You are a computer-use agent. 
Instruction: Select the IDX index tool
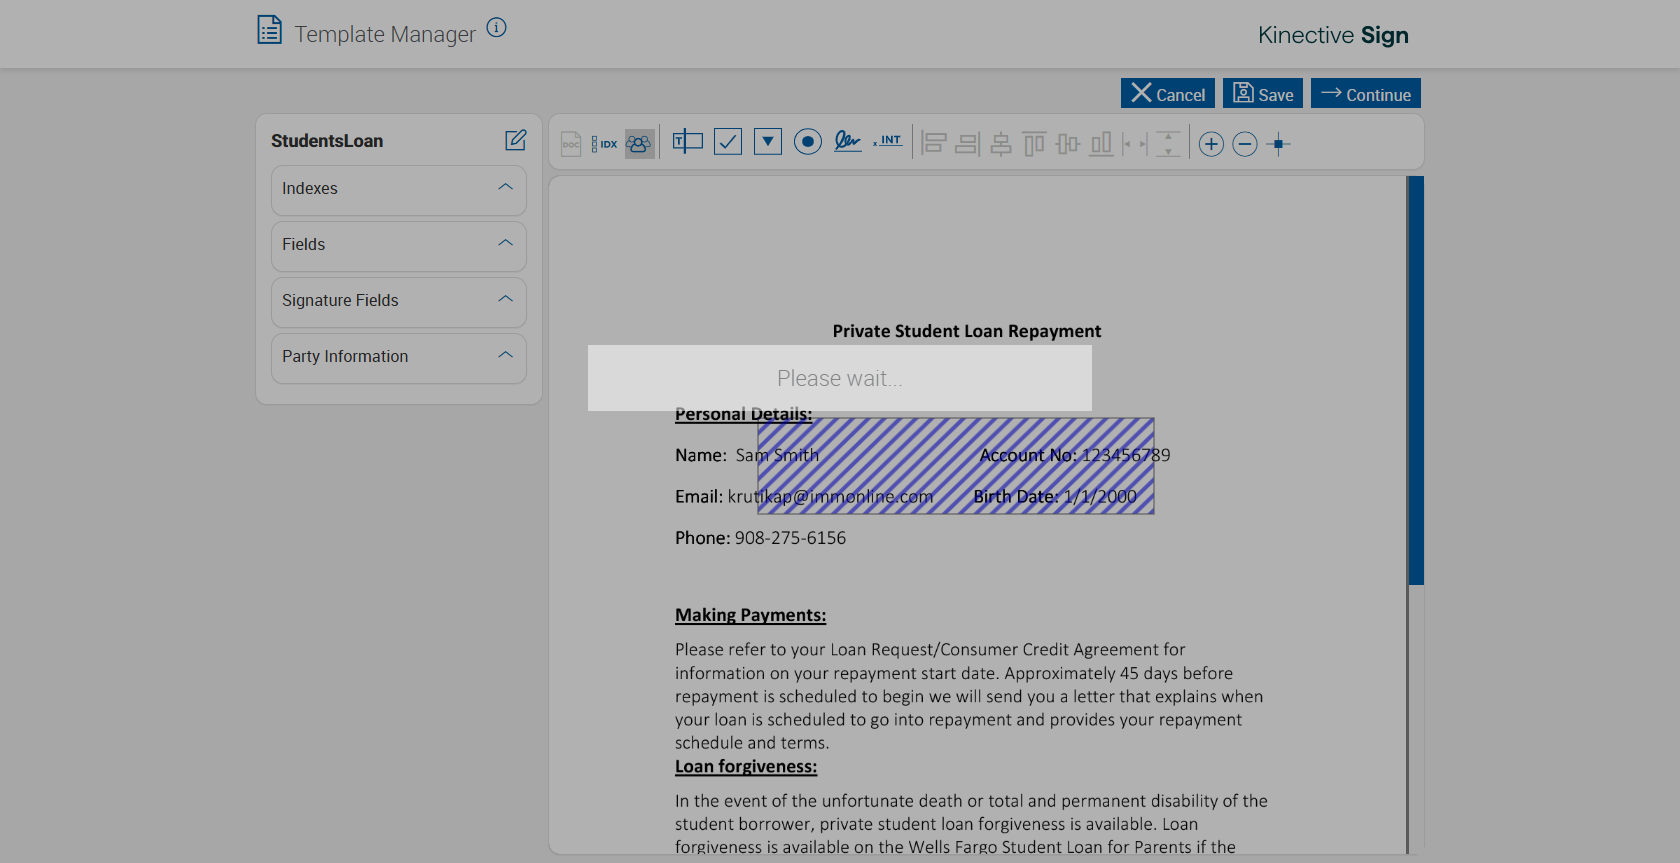604,144
